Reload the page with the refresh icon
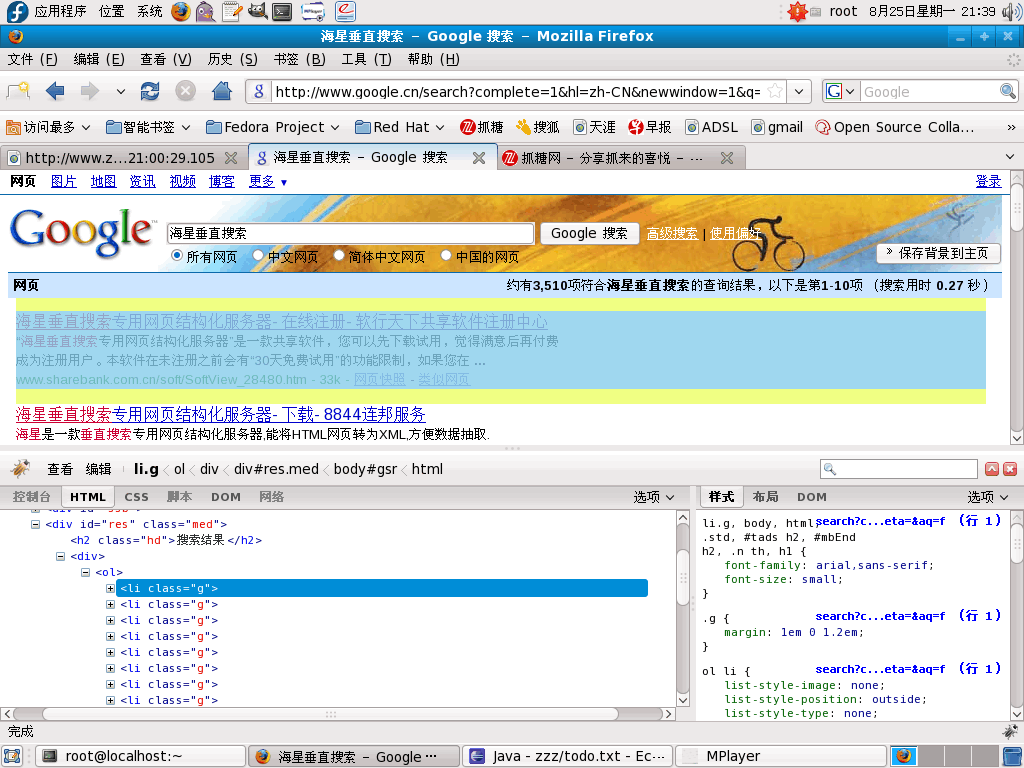 [x=150, y=91]
